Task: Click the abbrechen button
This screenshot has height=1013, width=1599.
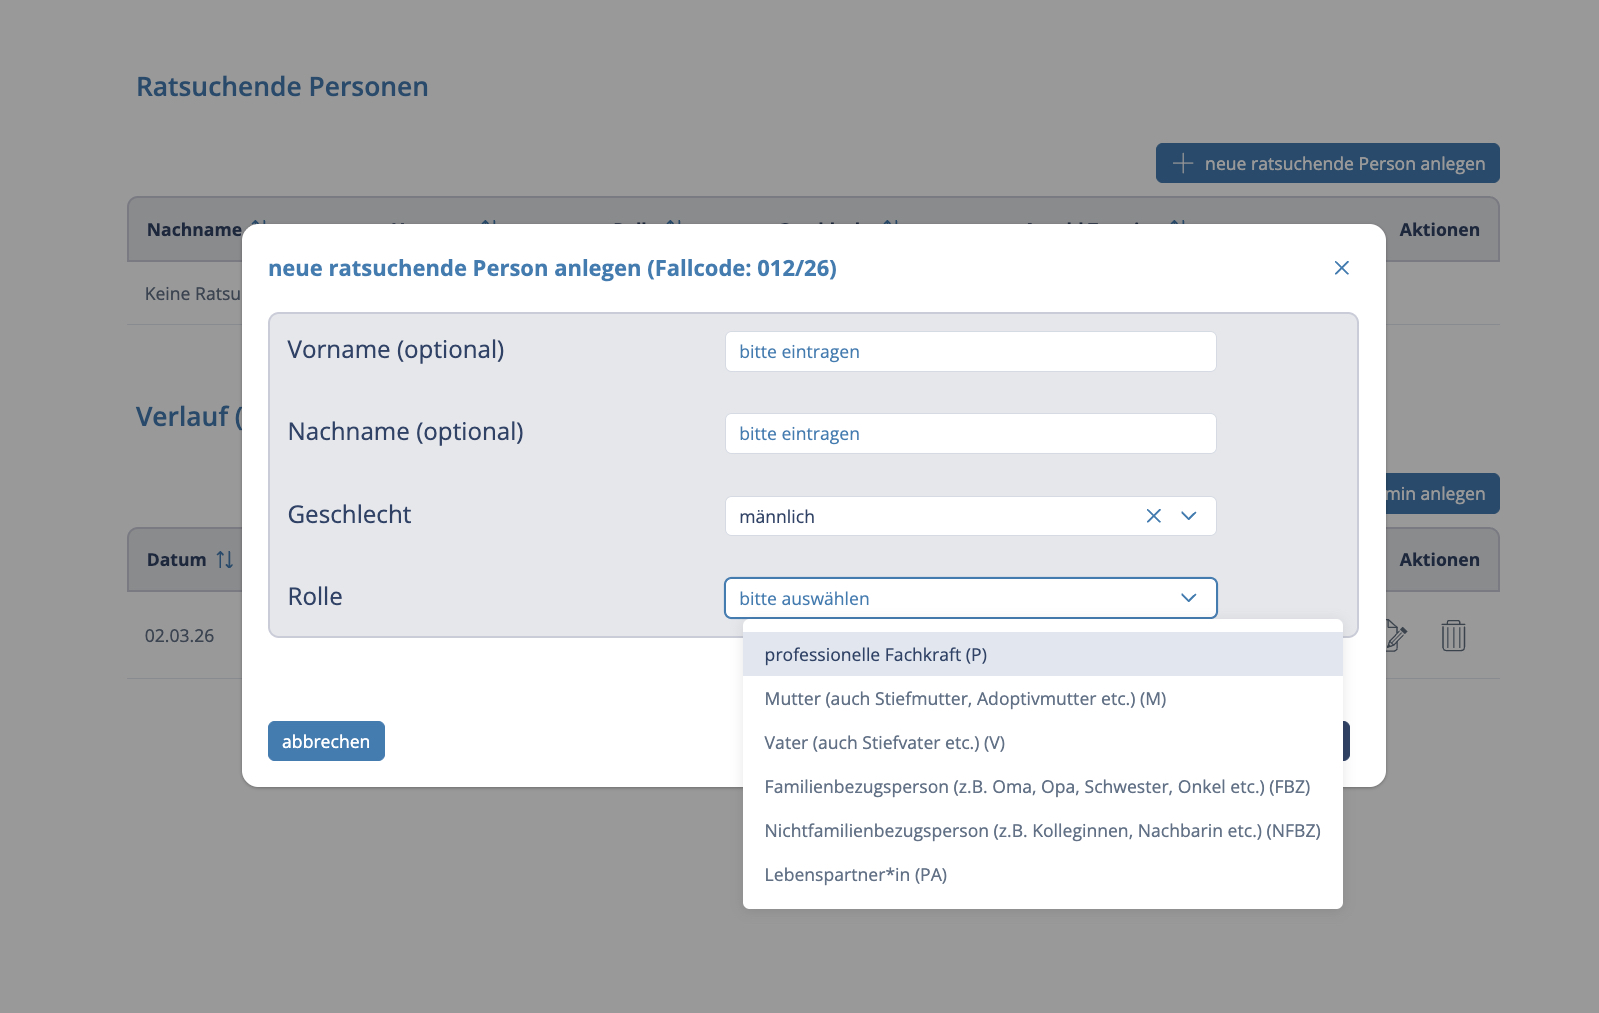Action: 326,741
